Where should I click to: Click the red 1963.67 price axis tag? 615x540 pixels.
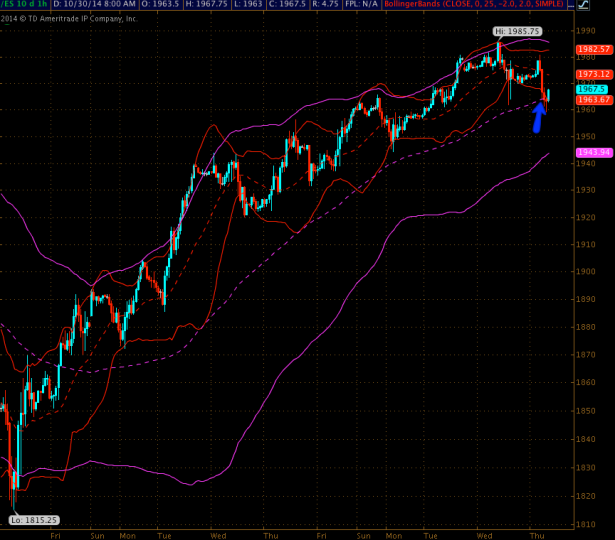592,99
